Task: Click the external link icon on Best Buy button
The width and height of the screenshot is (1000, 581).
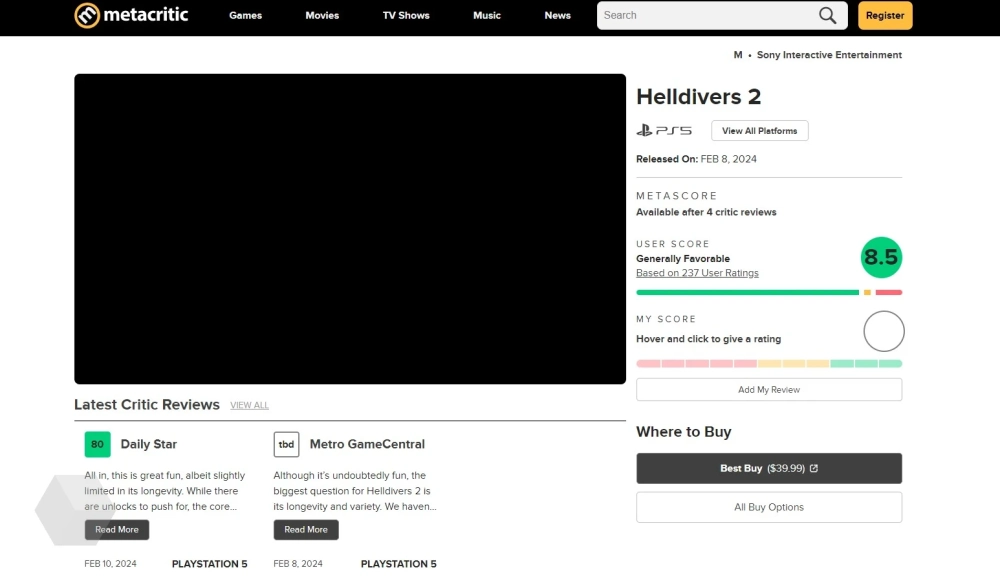Action: pos(813,468)
